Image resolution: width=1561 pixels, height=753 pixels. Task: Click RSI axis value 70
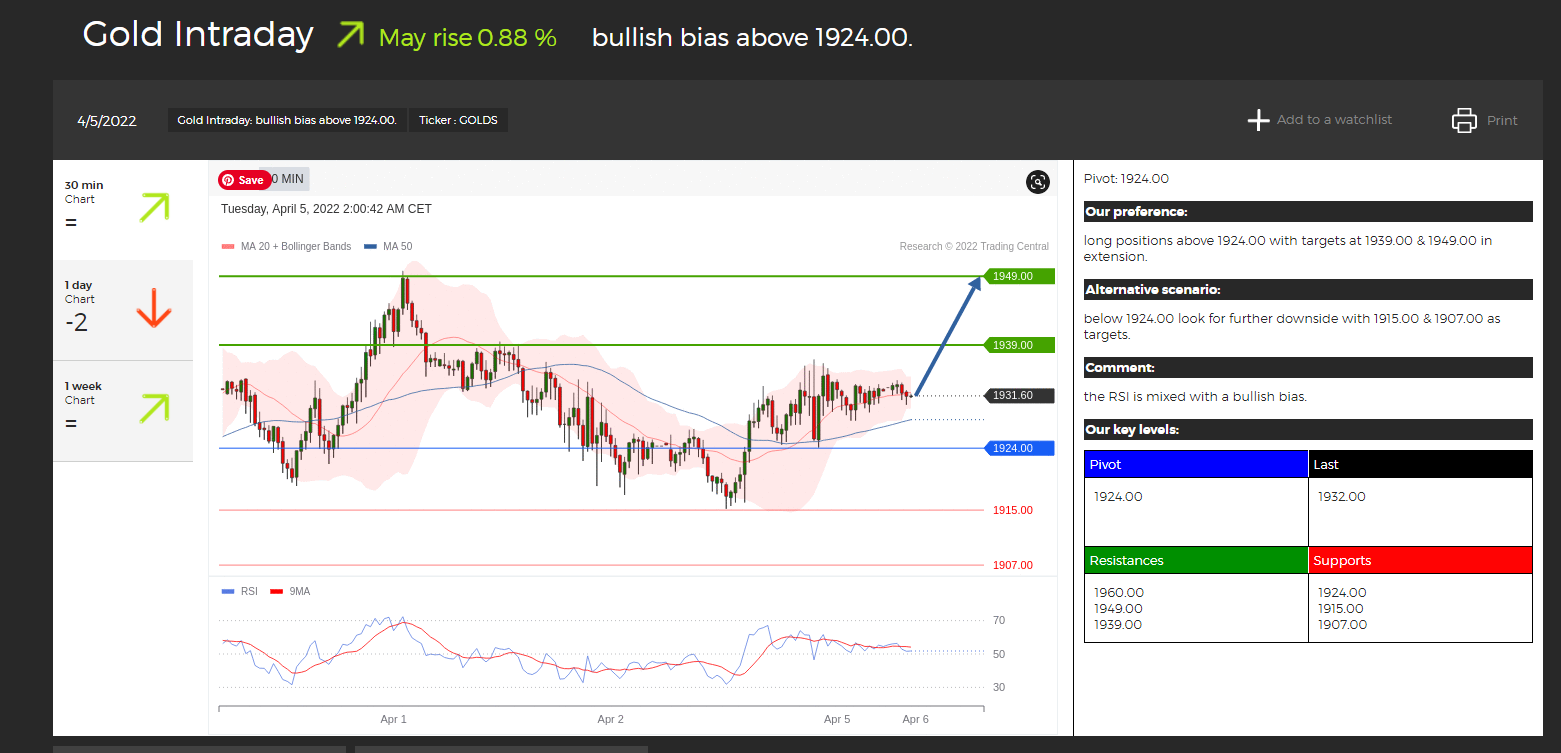tap(999, 620)
